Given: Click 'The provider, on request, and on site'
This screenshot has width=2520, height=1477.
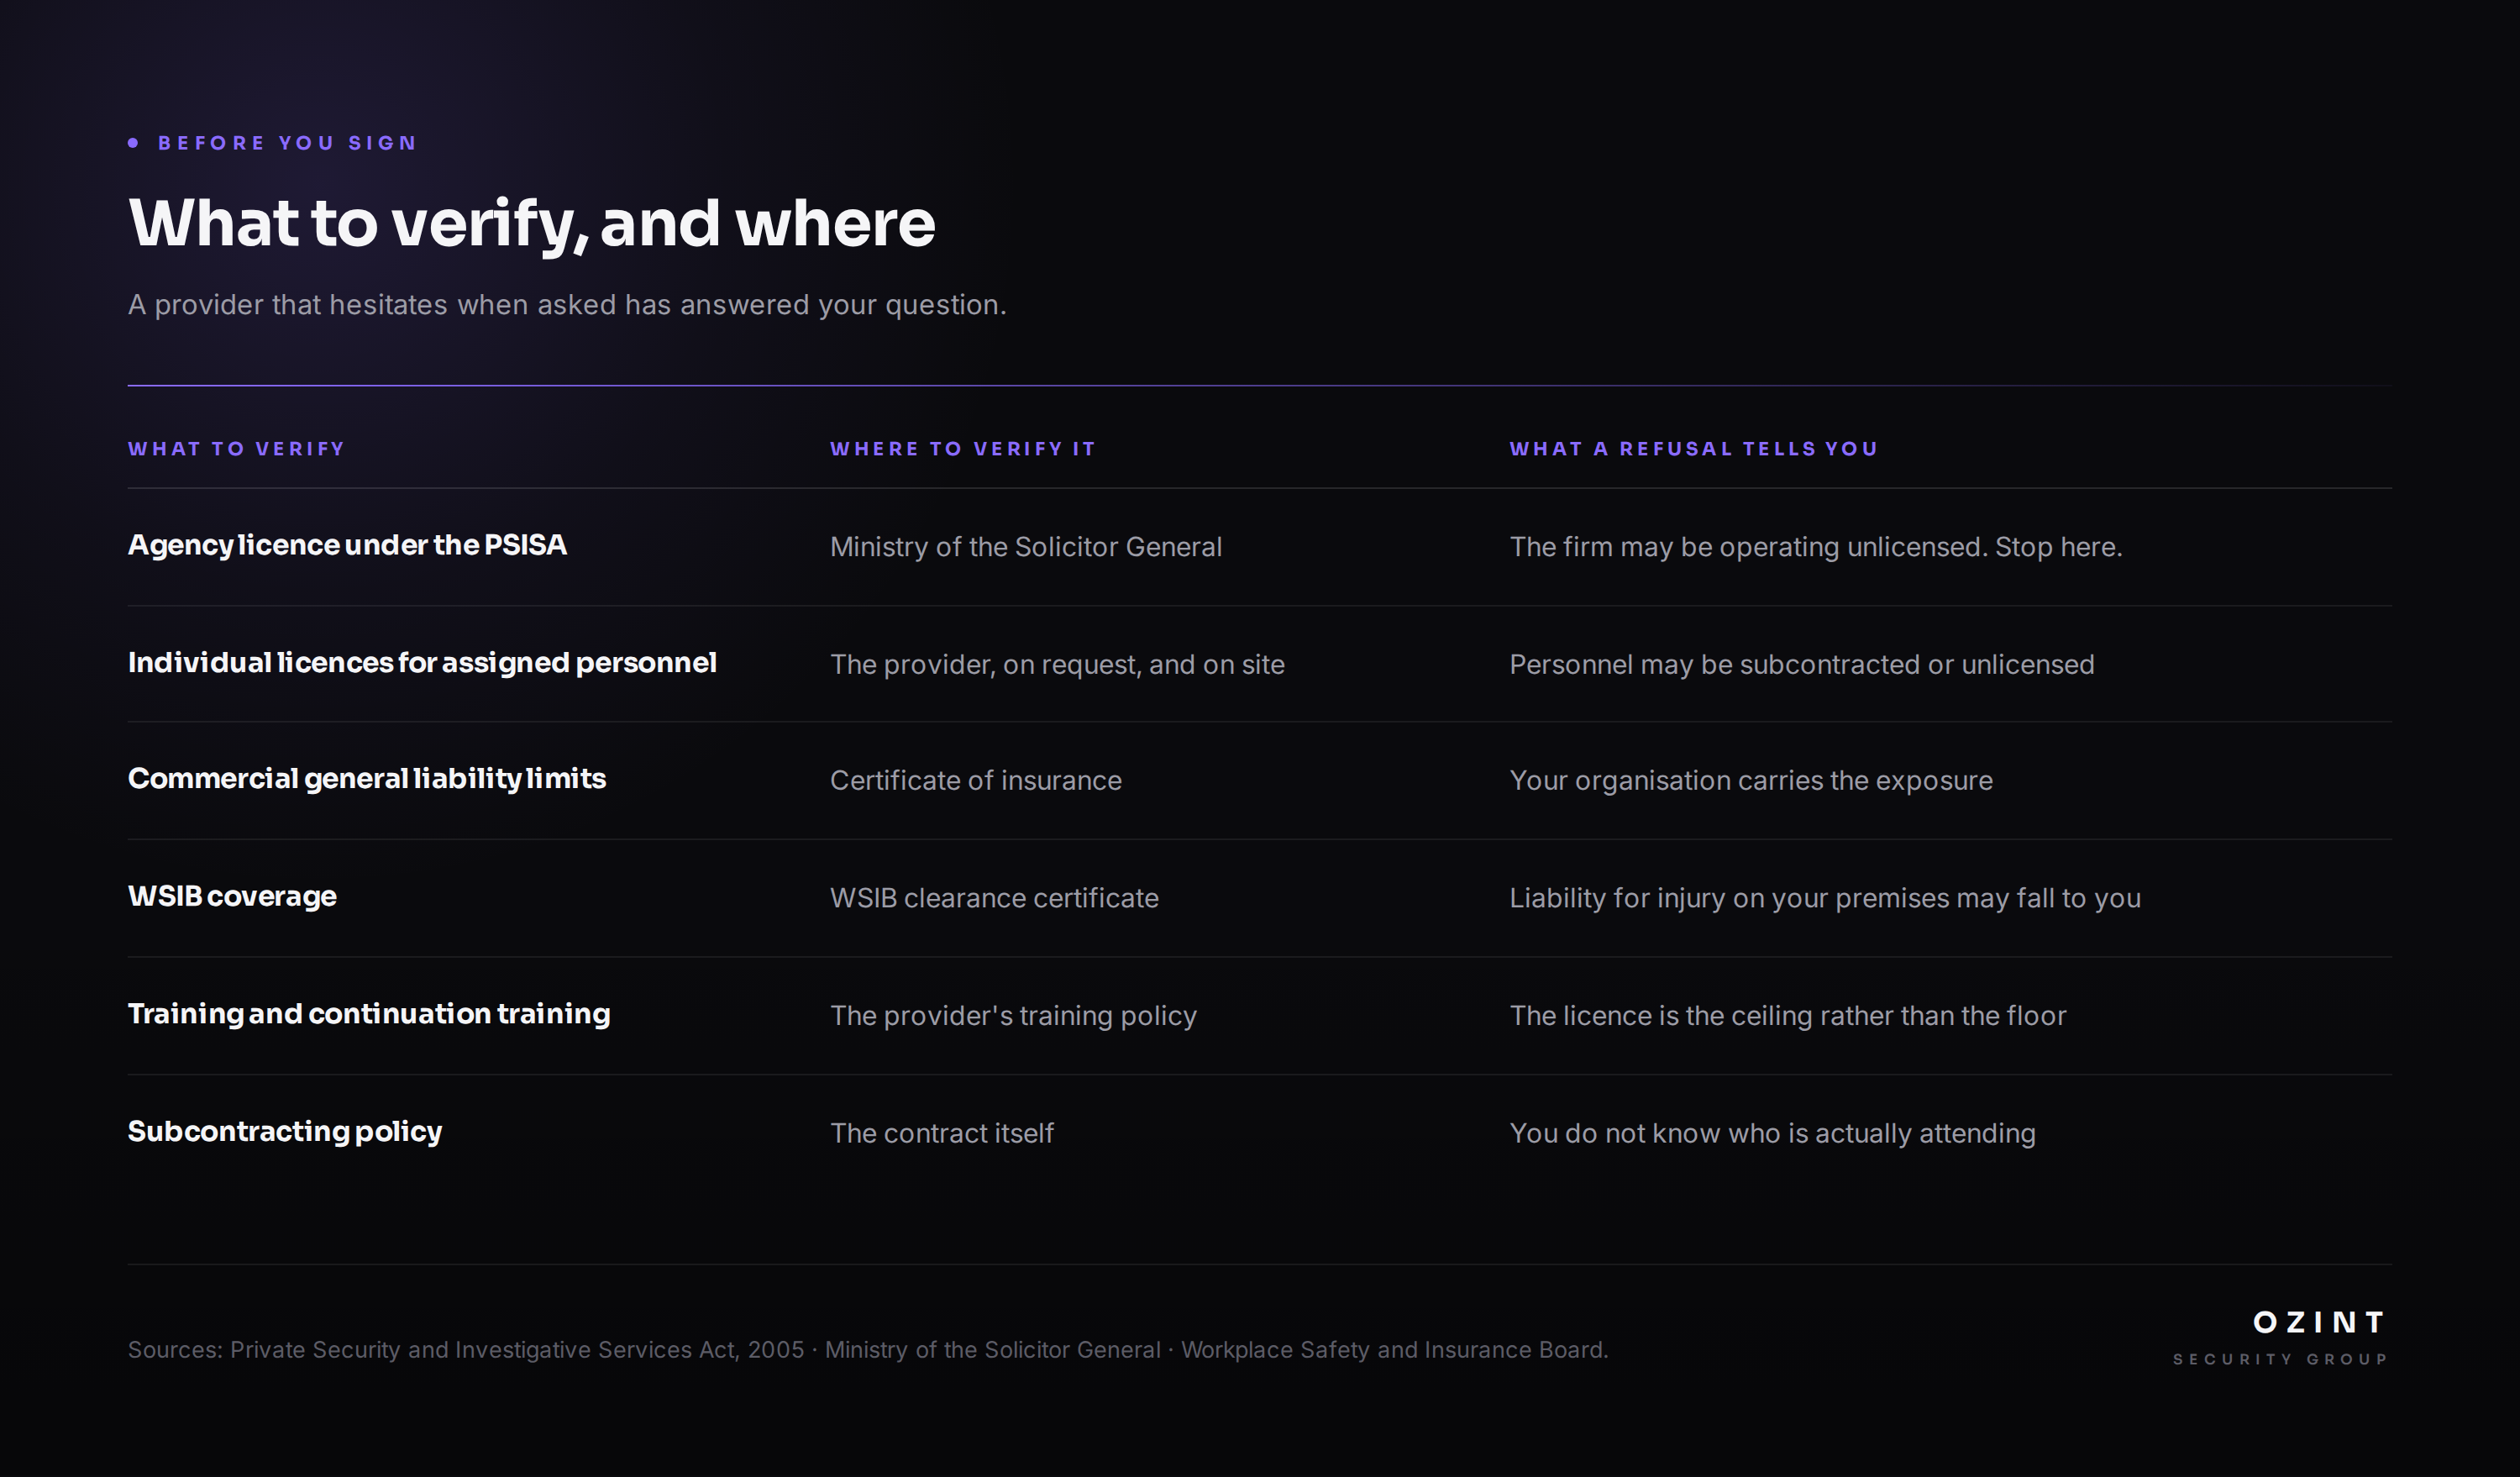Looking at the screenshot, I should click(1057, 665).
